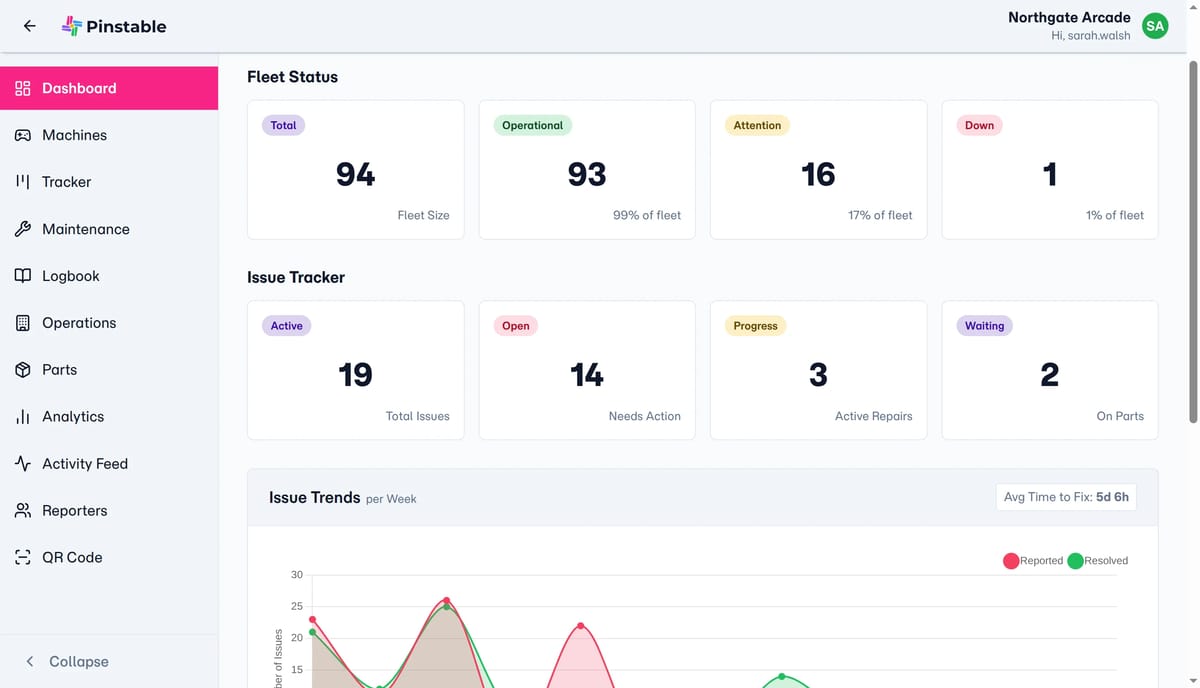Go to the Machines page
The image size is (1200, 688).
(x=109, y=135)
